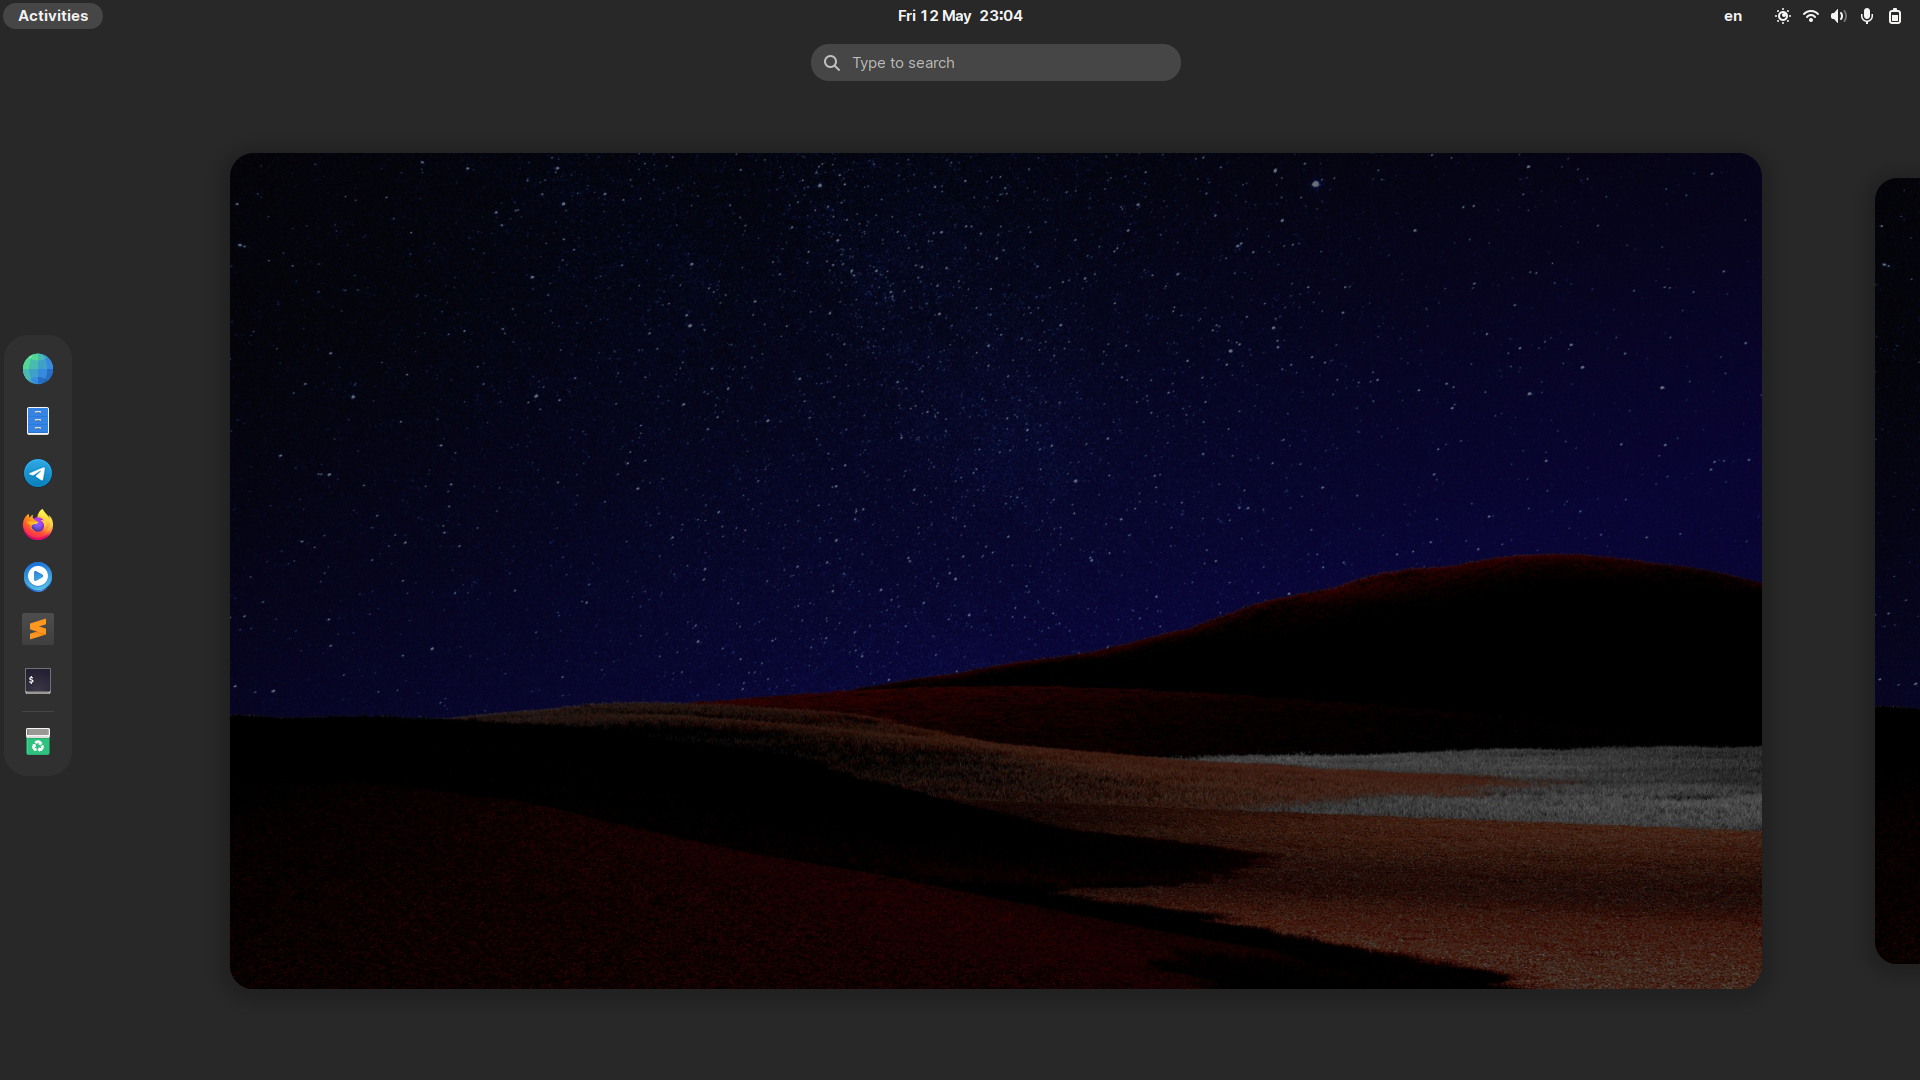This screenshot has width=1920, height=1080.
Task: Click the Night Light indicator icon
Action: (1782, 16)
